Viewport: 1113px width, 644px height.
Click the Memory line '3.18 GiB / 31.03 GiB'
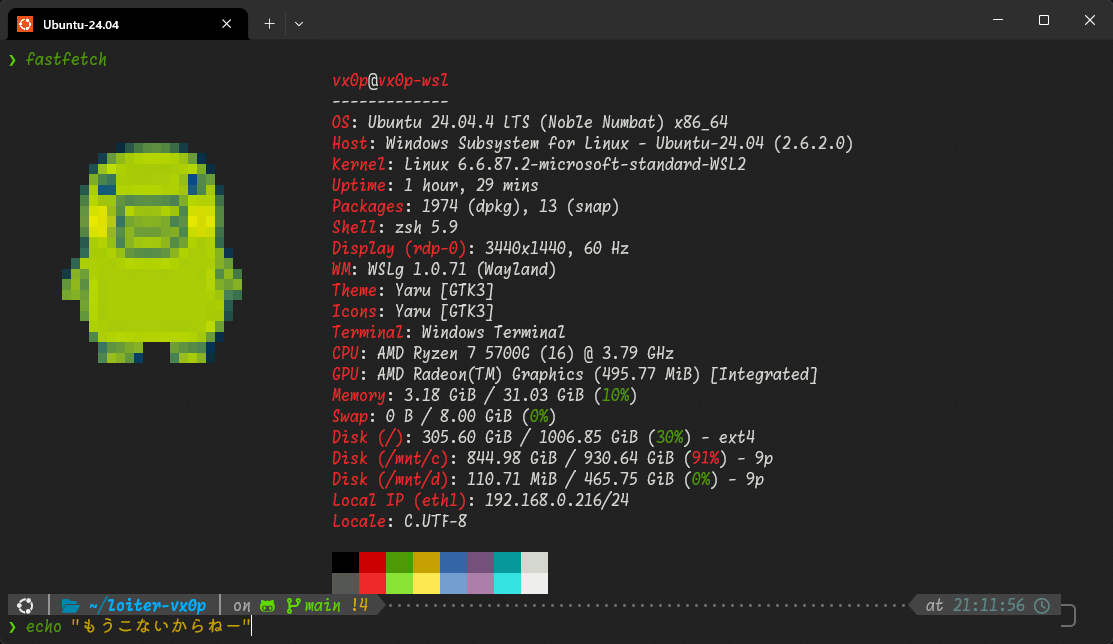[485, 395]
